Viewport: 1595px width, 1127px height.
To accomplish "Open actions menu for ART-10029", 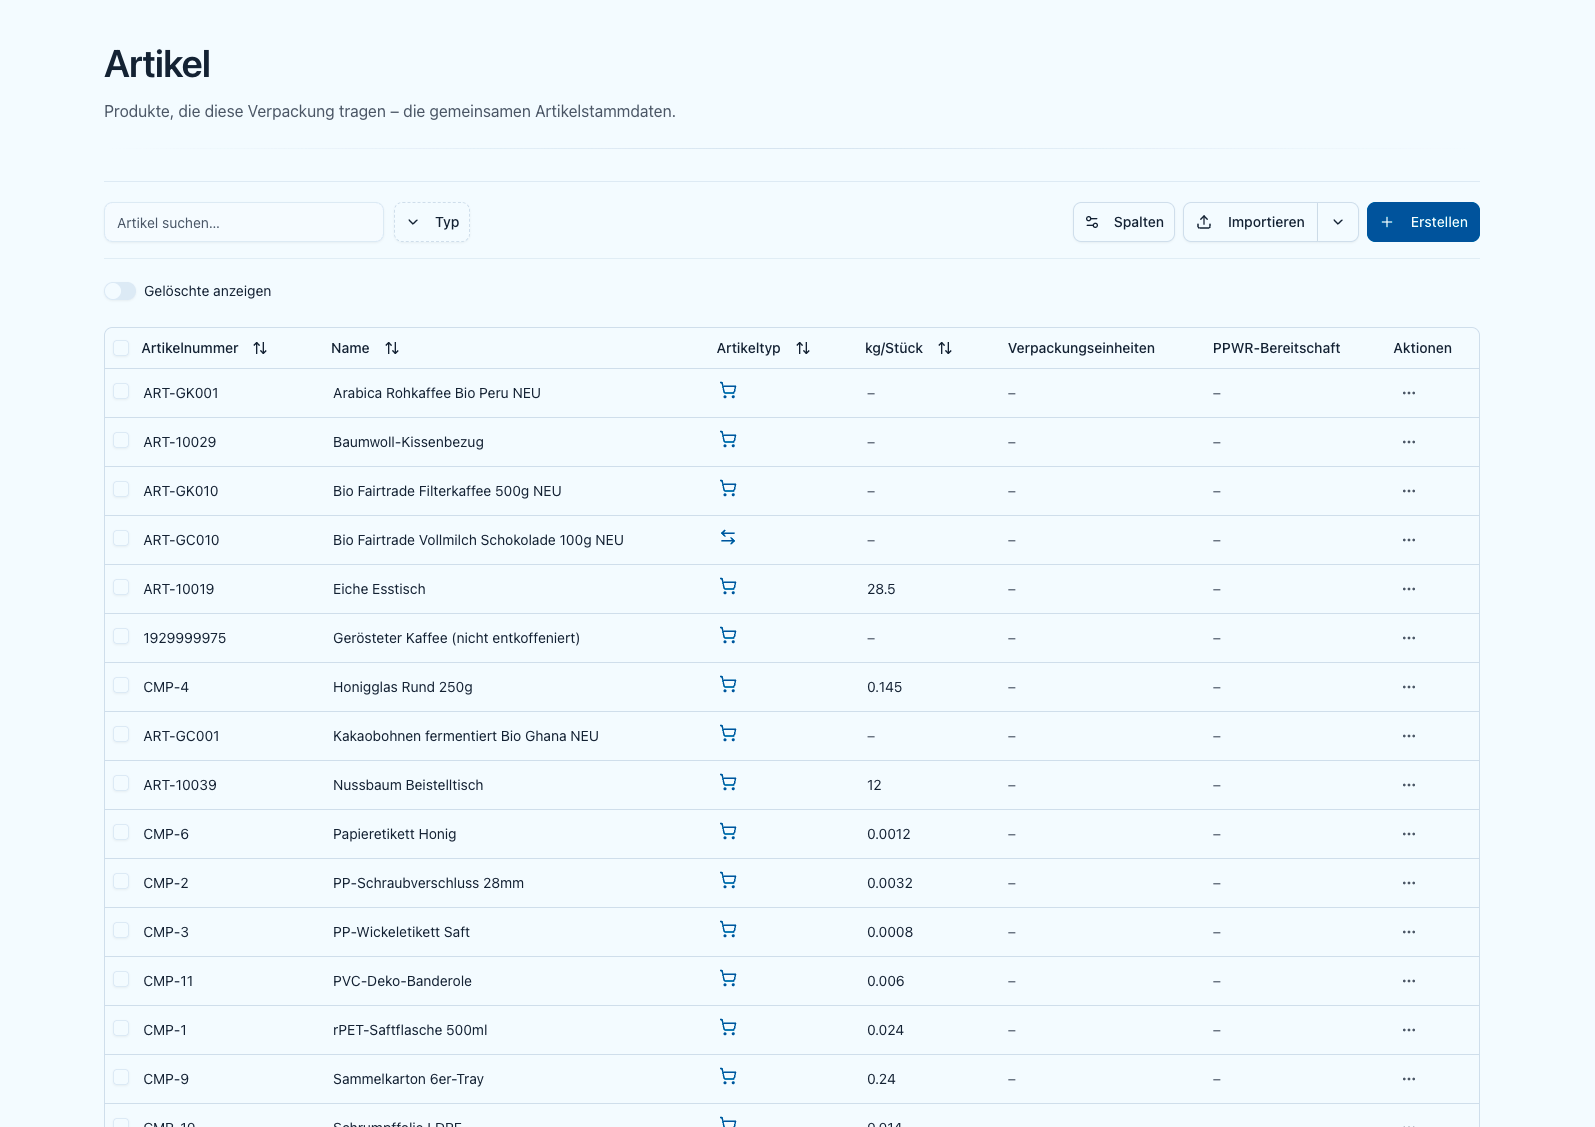I will click(1409, 442).
